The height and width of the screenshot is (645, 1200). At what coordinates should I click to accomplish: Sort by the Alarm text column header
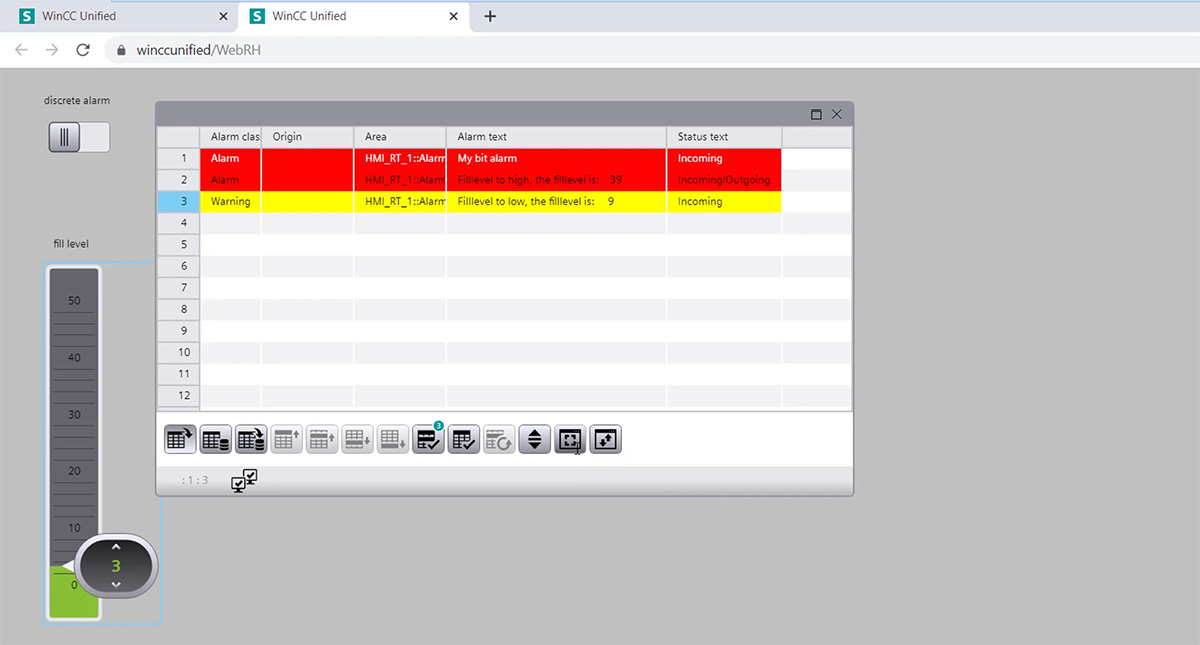[x=556, y=137]
